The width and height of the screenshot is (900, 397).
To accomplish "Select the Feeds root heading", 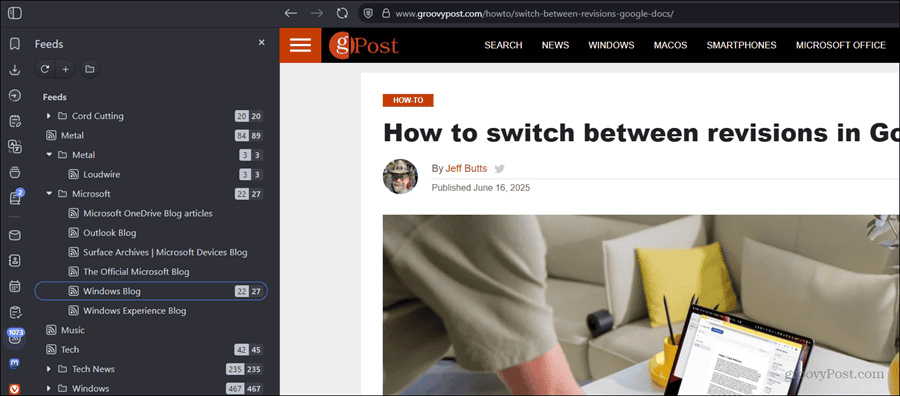I will pyautogui.click(x=55, y=97).
